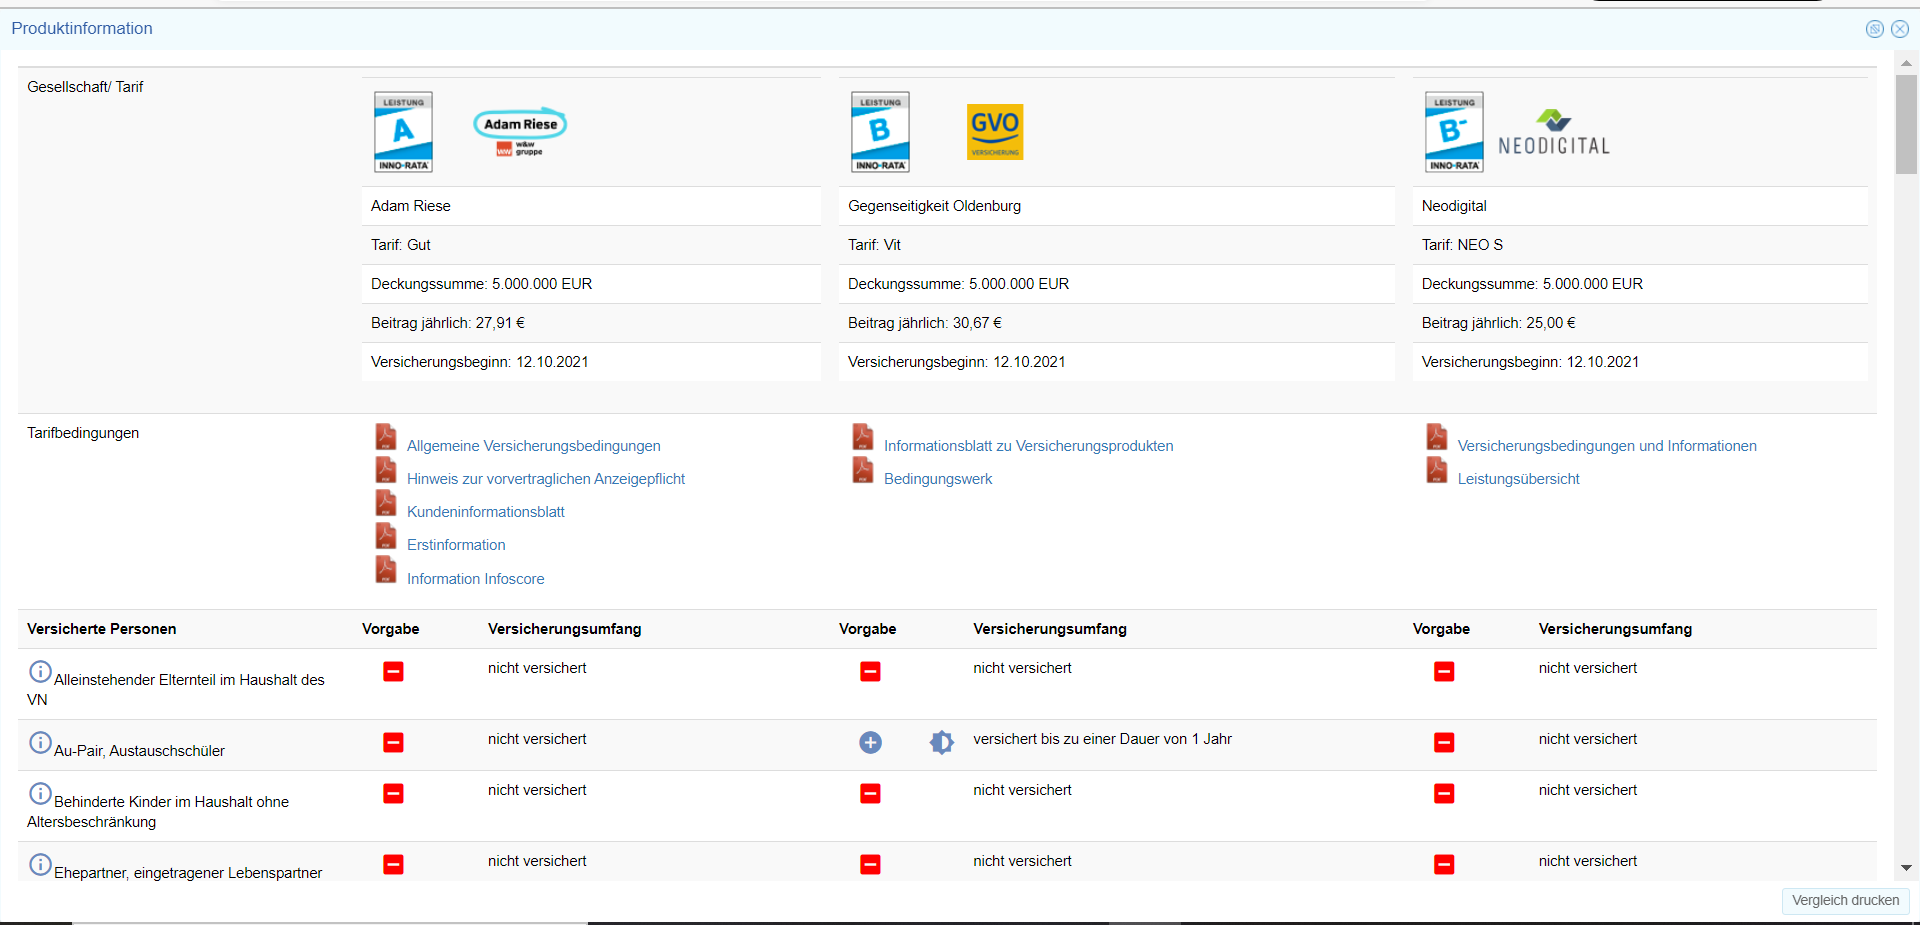Click scrollbar down arrow
Image resolution: width=1920 pixels, height=925 pixels.
click(x=1906, y=868)
